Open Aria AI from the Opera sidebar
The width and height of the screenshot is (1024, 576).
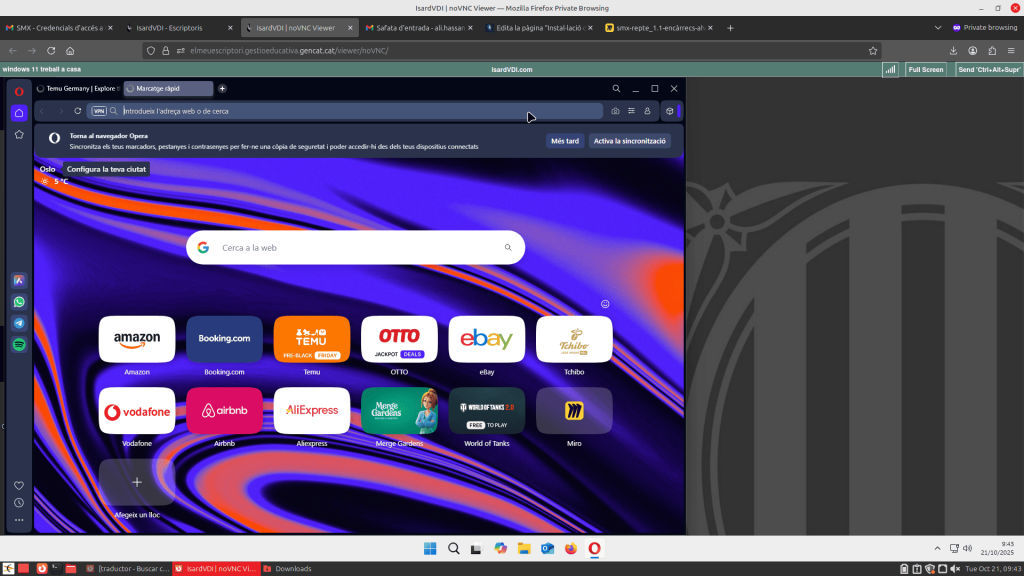point(19,281)
